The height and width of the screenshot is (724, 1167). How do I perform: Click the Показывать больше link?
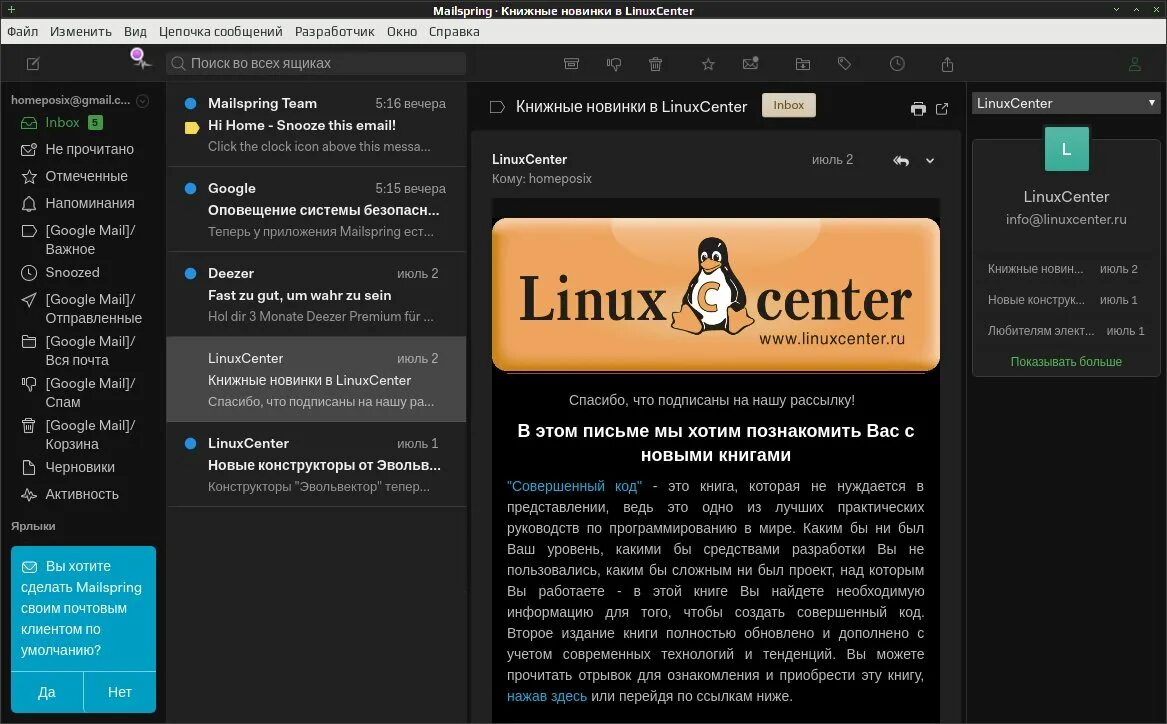(1066, 362)
